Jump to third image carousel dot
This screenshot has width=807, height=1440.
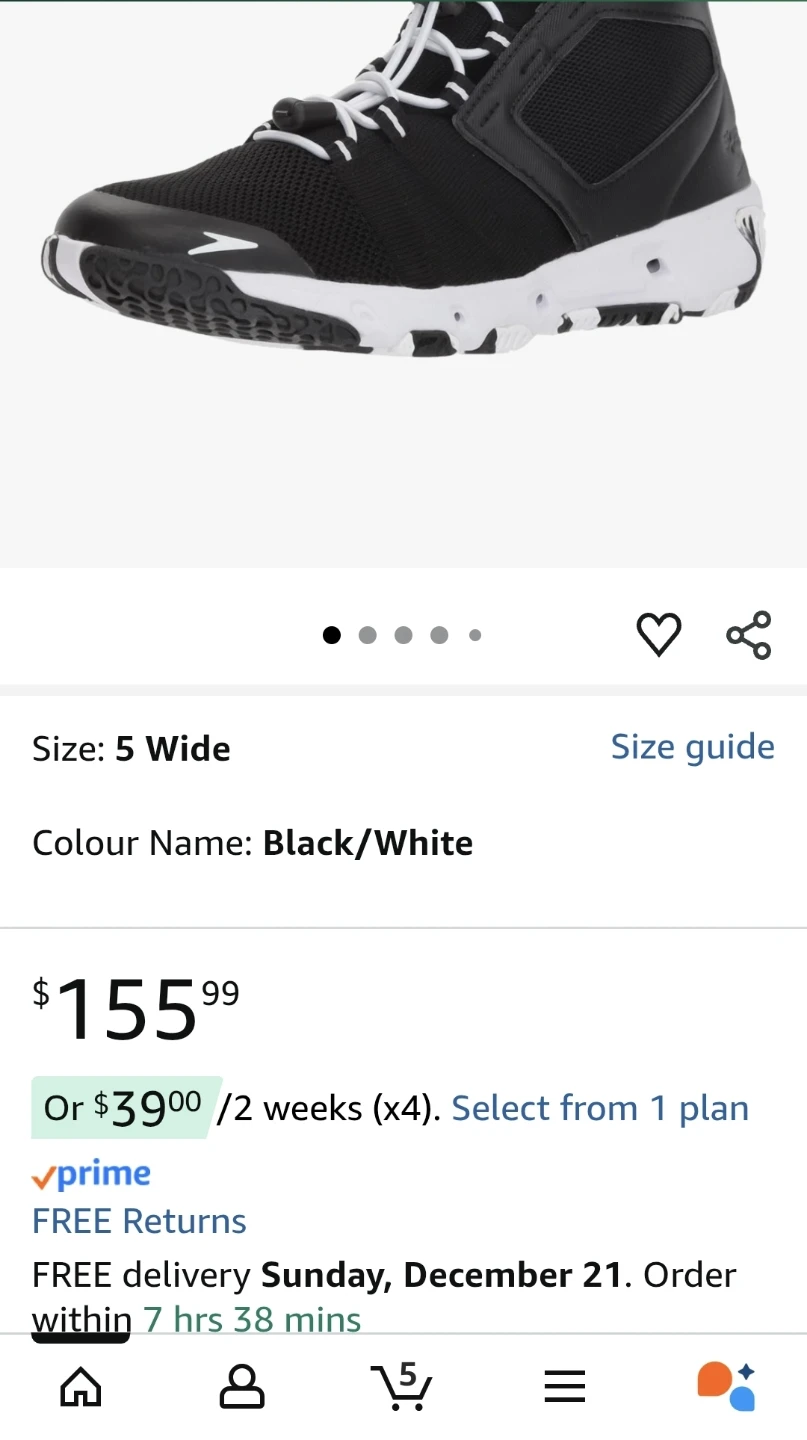tap(403, 635)
